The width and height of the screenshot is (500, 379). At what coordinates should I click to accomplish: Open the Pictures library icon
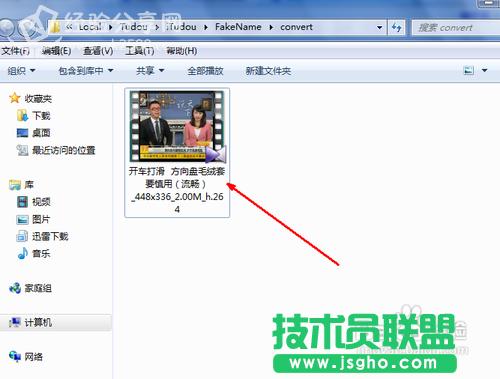click(x=22, y=219)
